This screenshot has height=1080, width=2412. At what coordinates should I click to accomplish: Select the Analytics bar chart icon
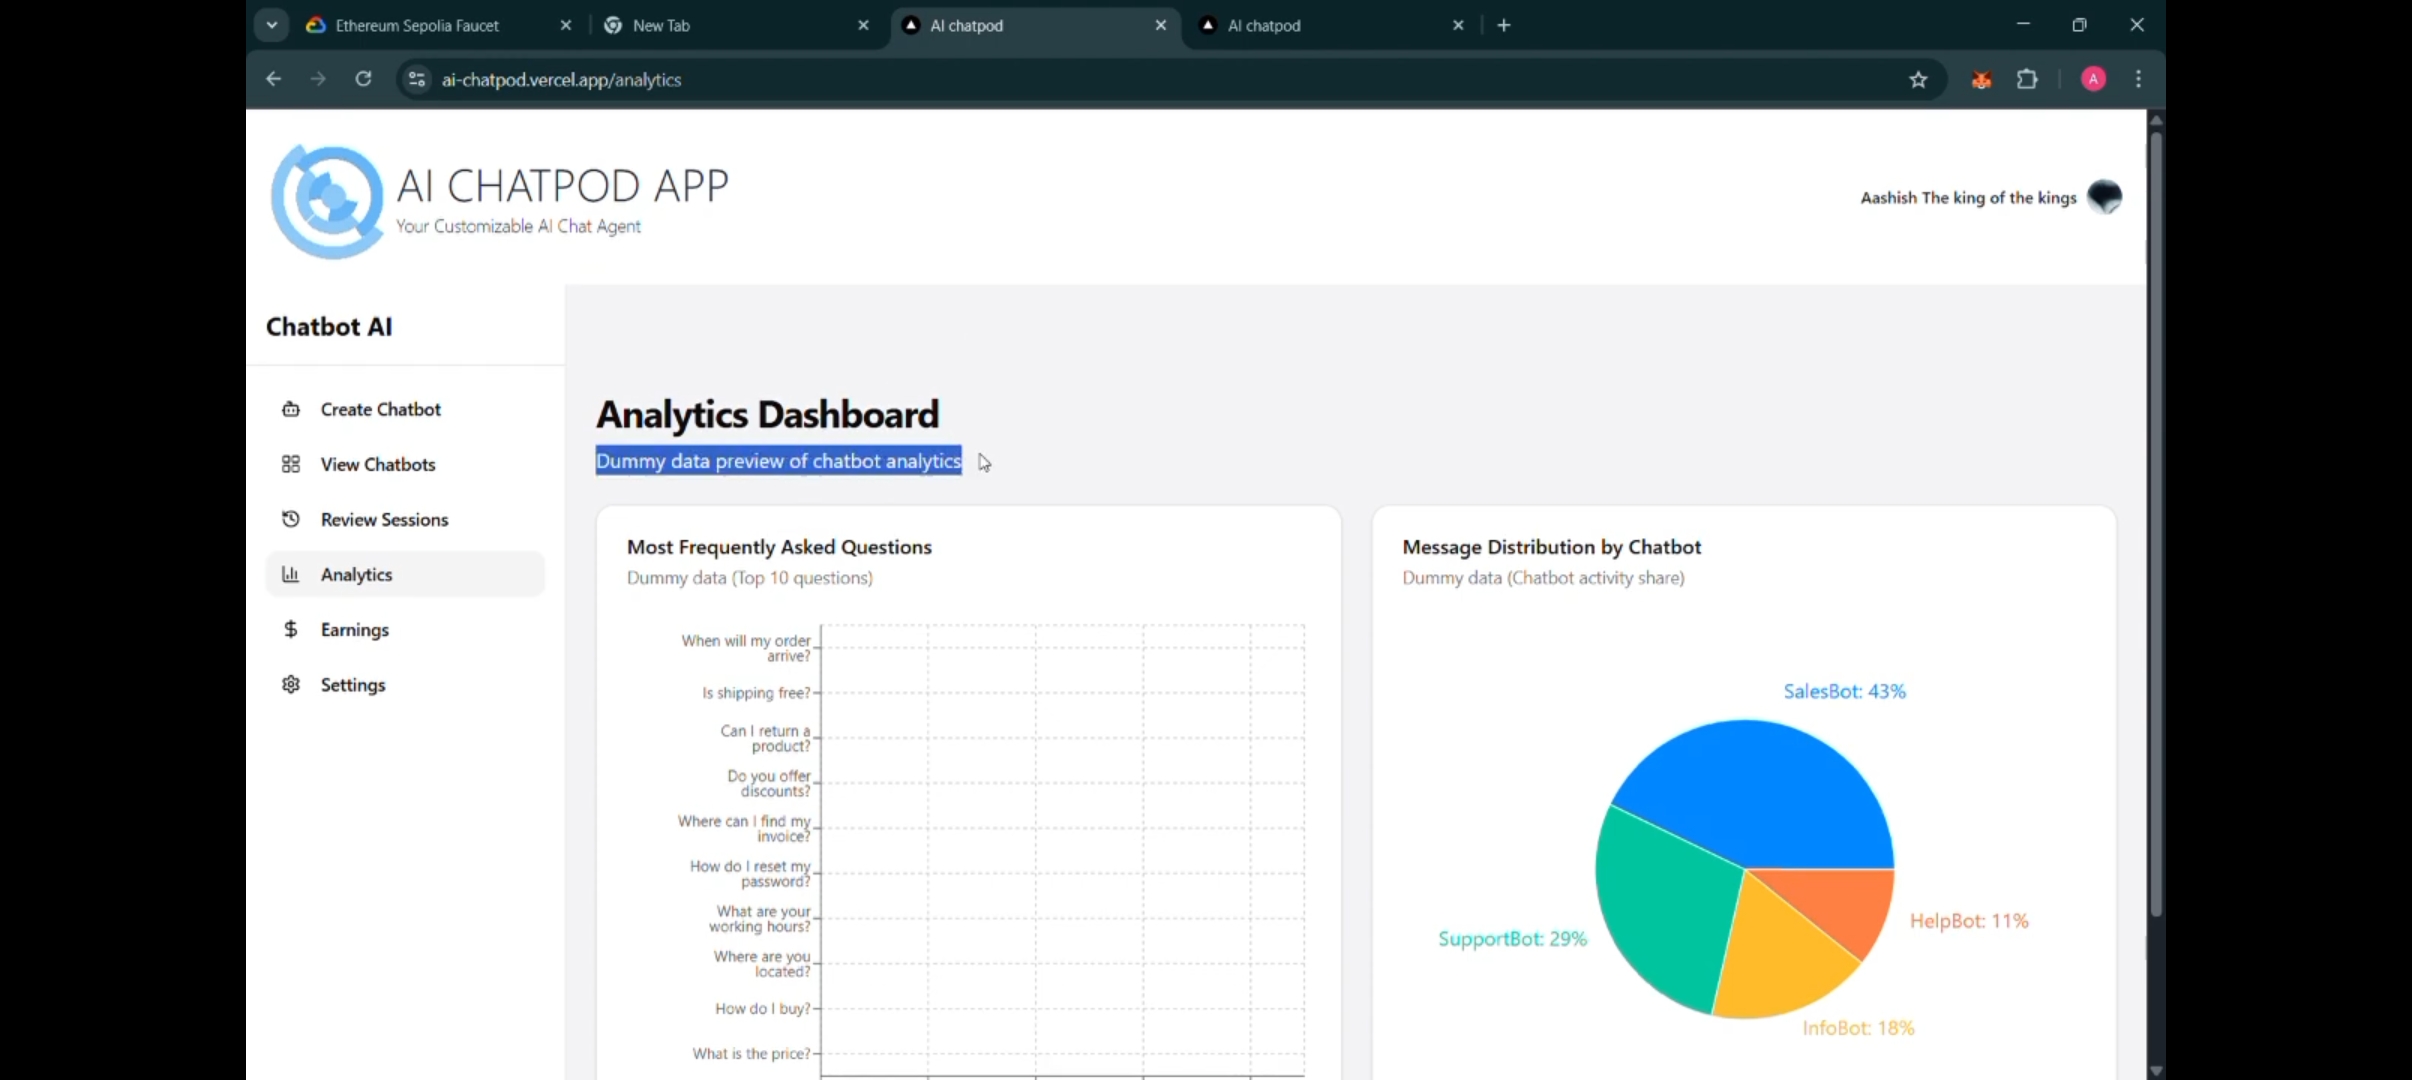coord(291,574)
